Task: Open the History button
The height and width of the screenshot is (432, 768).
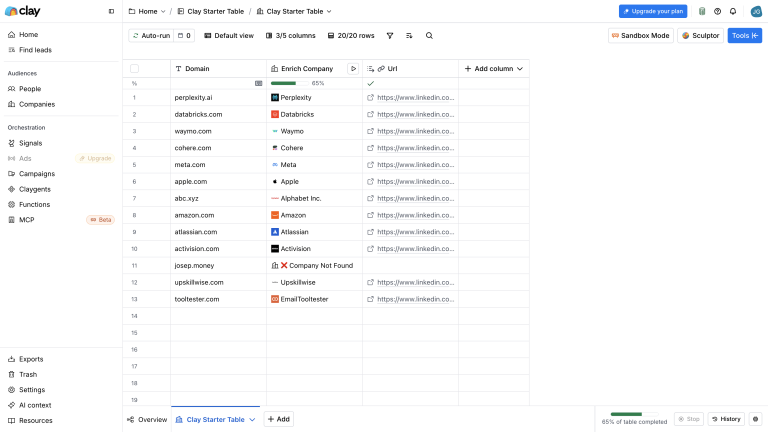Action: coord(726,419)
